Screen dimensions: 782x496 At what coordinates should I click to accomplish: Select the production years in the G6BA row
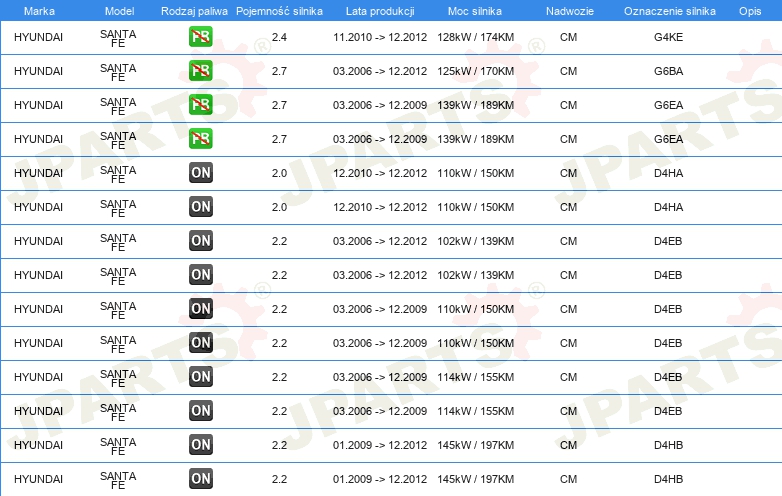[380, 71]
